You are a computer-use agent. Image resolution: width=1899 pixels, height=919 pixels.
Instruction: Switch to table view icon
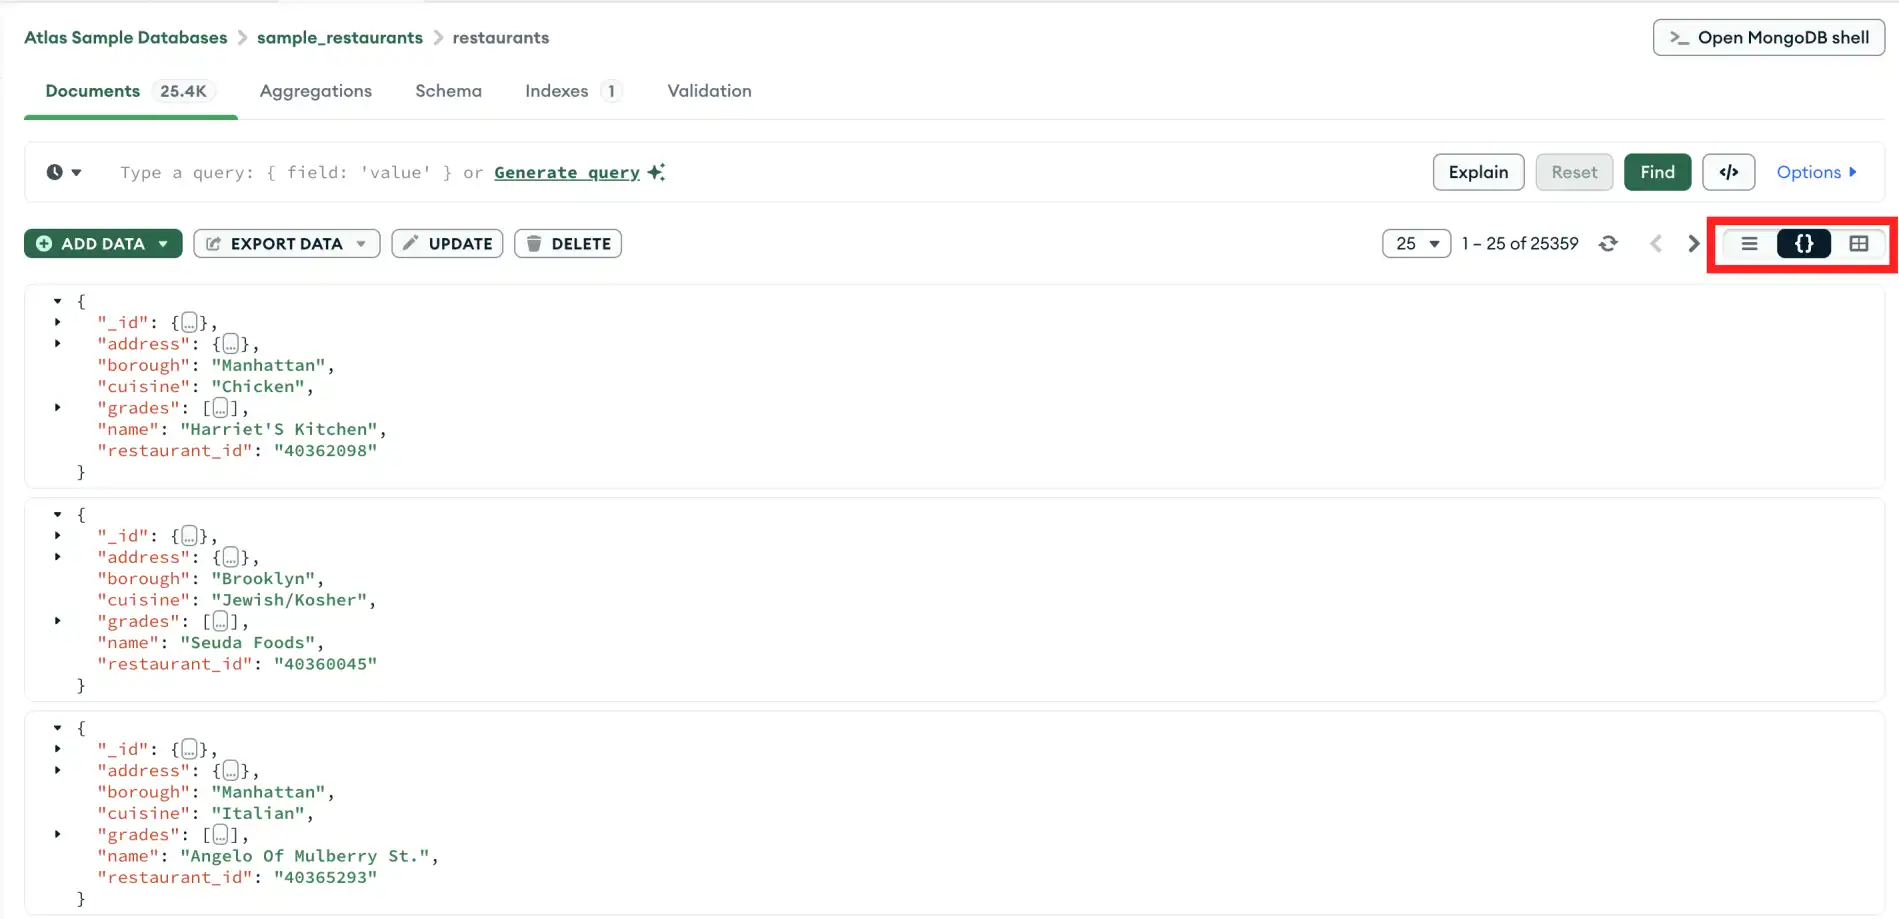tap(1858, 243)
